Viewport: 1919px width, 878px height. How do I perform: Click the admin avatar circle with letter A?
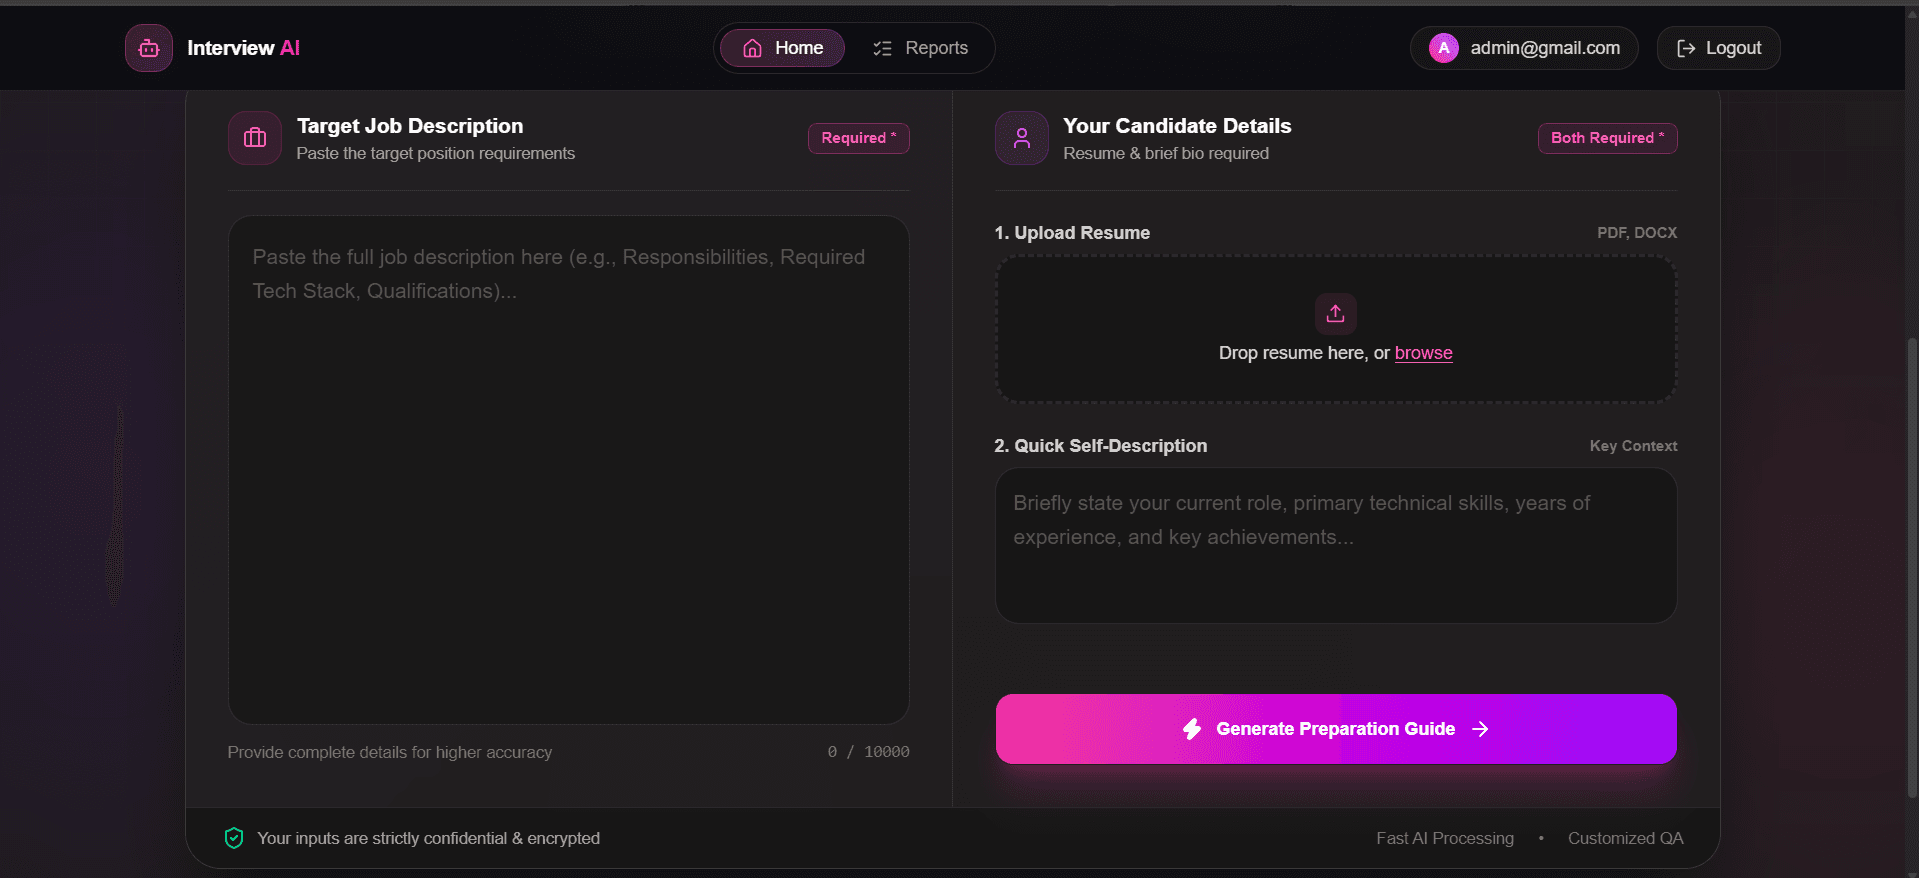(x=1444, y=48)
